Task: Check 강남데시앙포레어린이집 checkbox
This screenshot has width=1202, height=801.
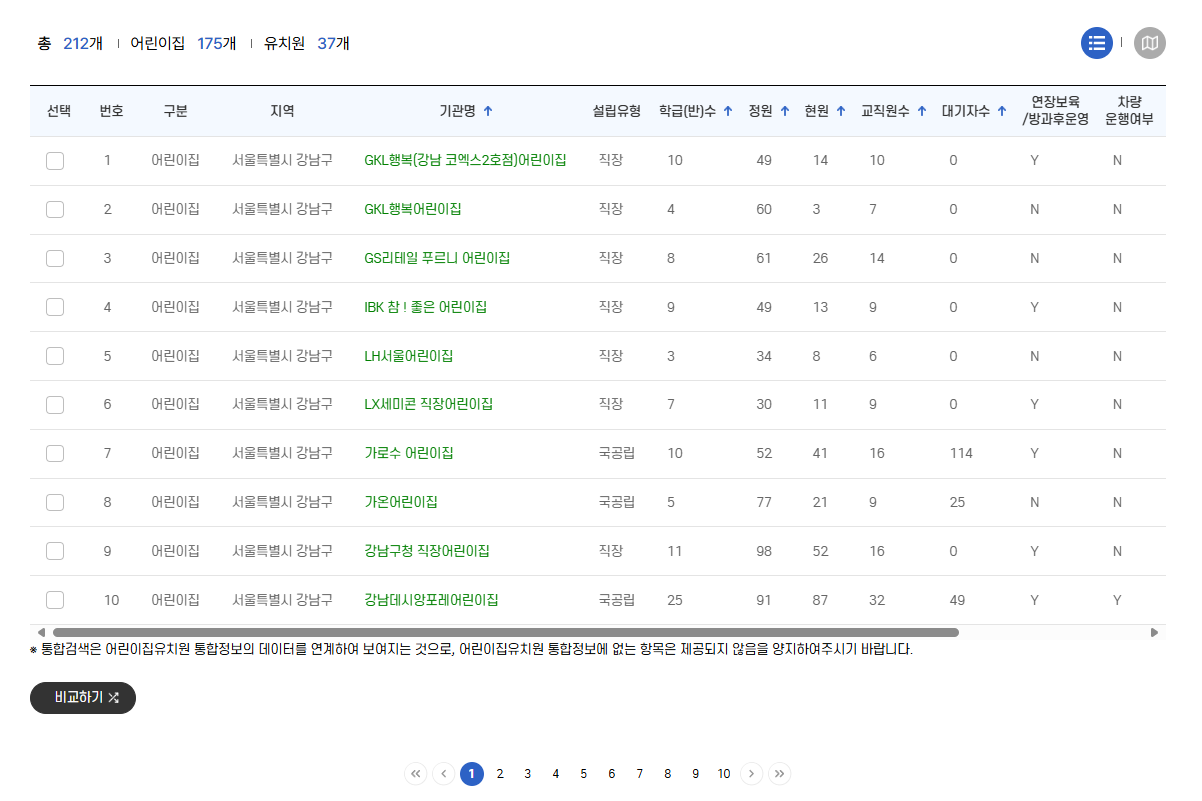Action: pyautogui.click(x=55, y=600)
